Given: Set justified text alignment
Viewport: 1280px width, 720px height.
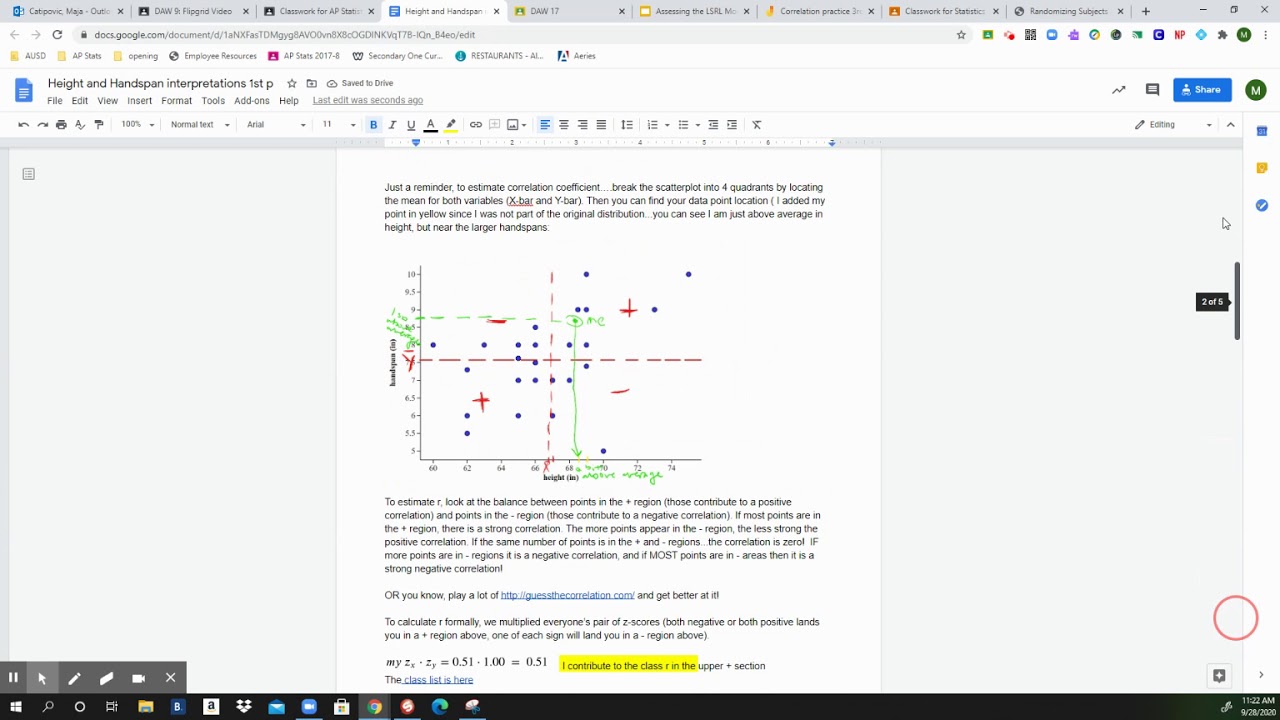Looking at the screenshot, I should pos(601,124).
